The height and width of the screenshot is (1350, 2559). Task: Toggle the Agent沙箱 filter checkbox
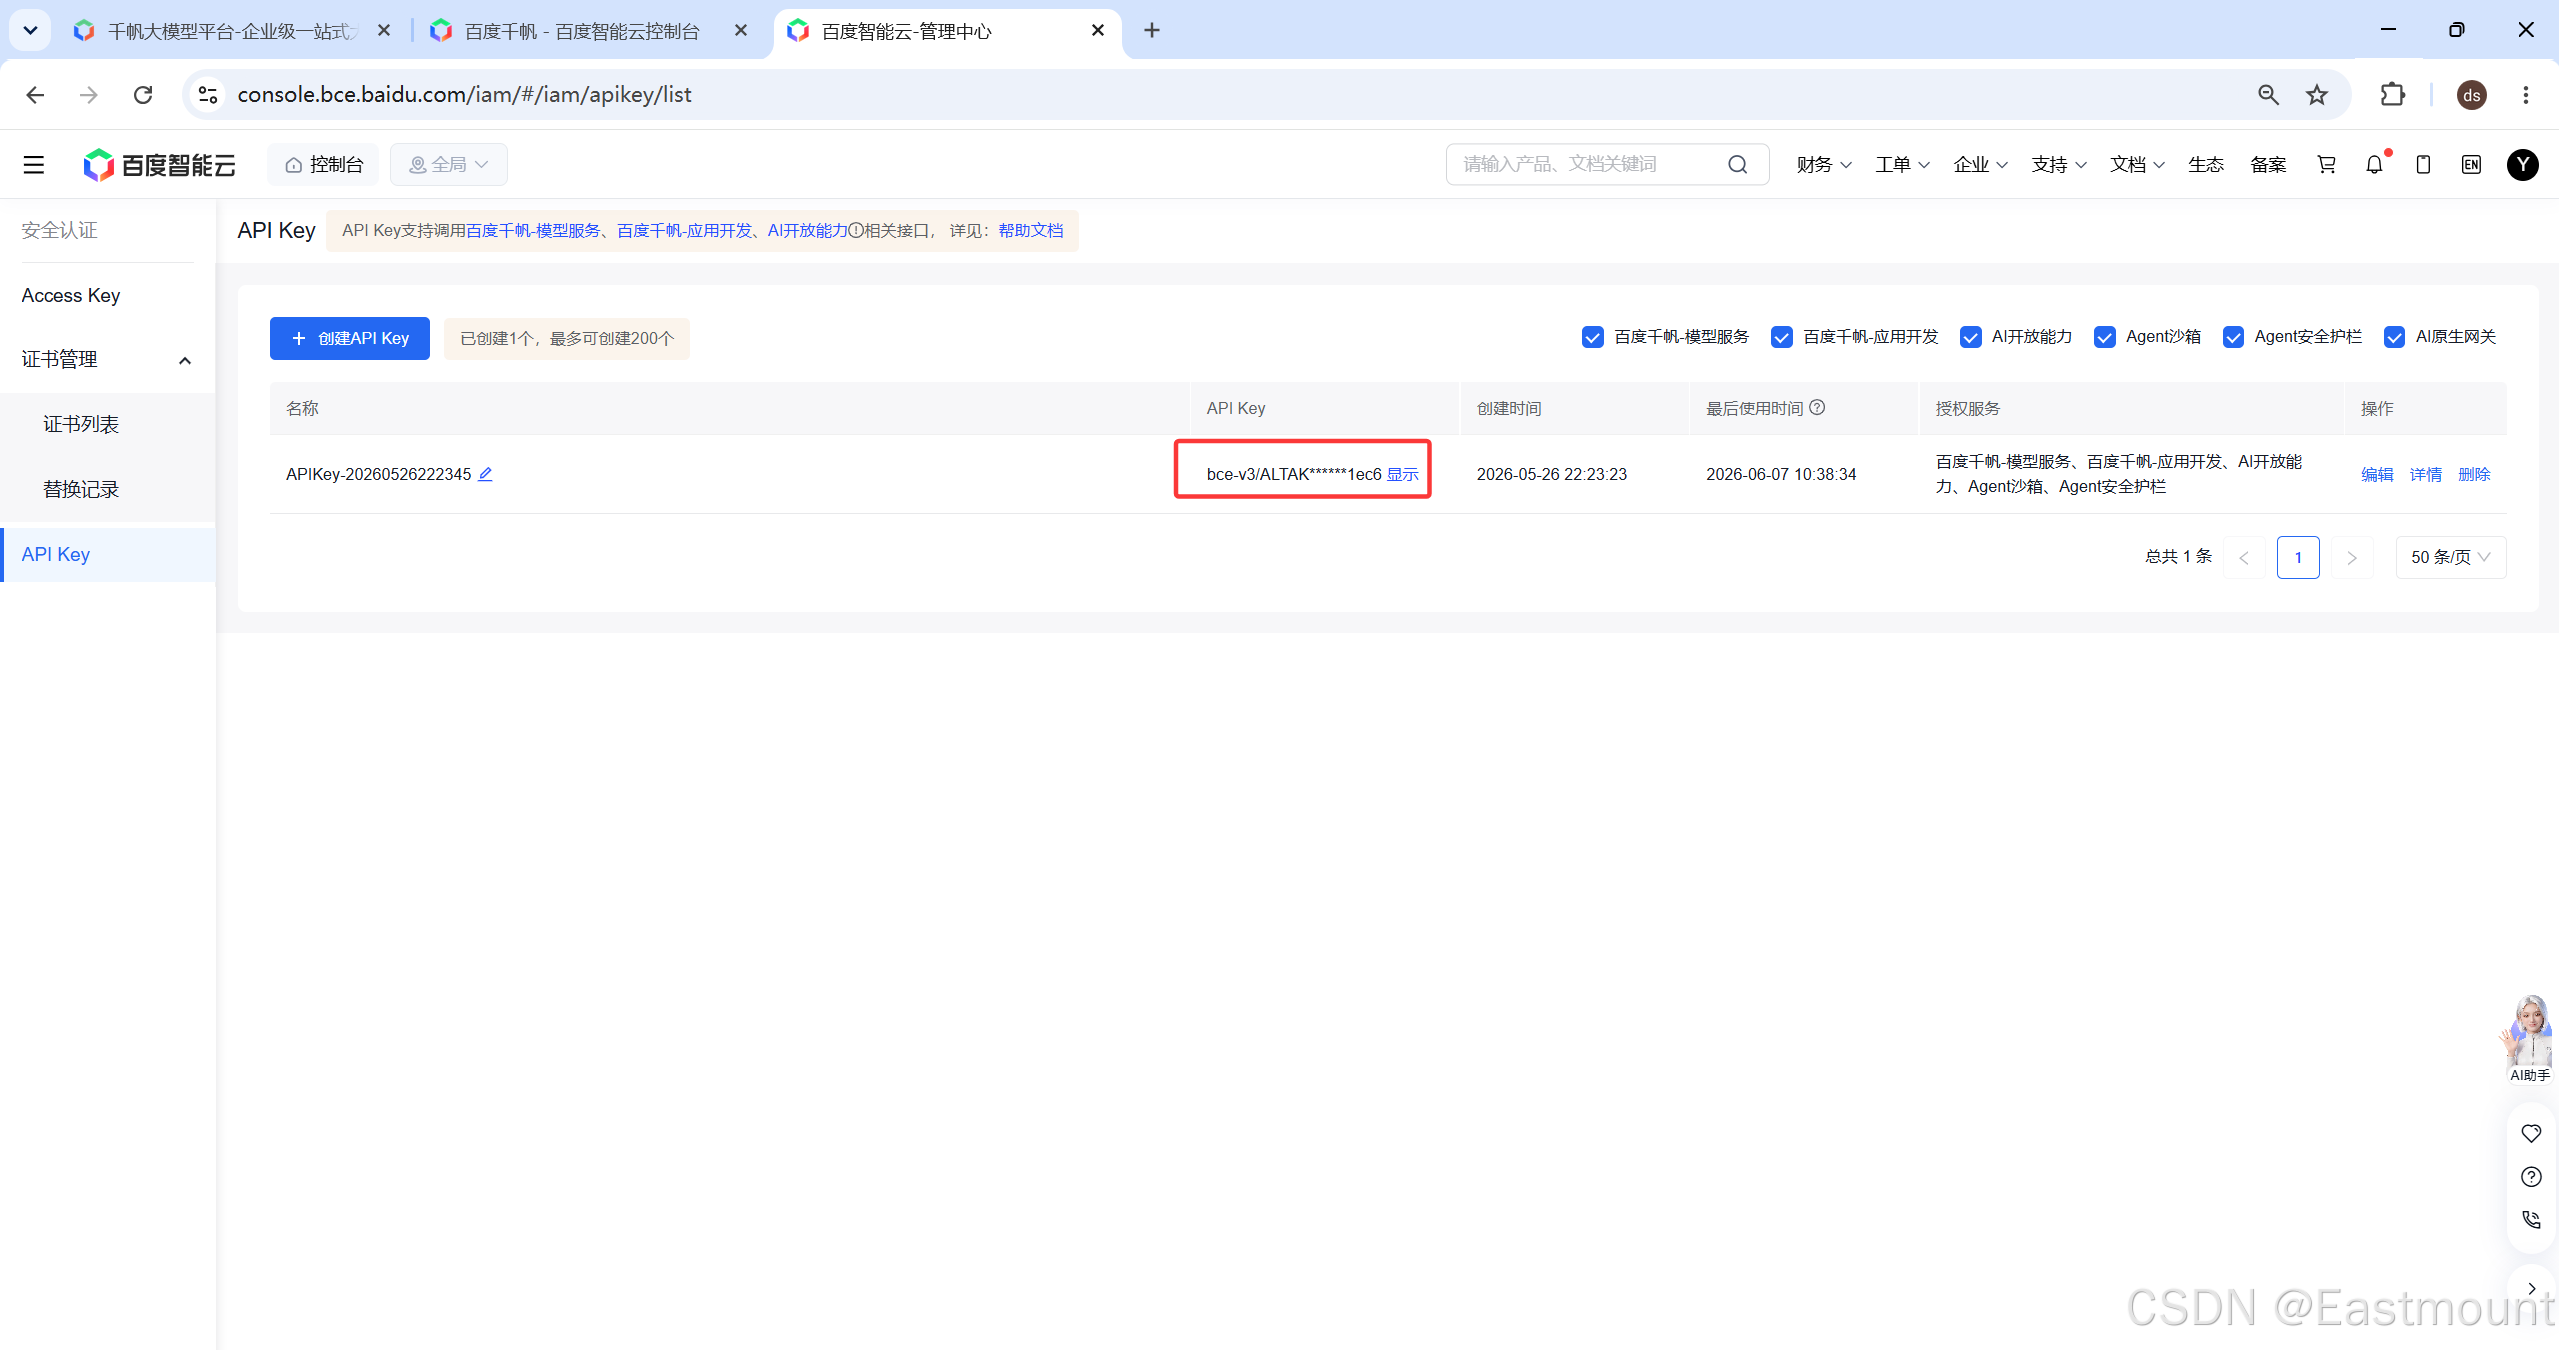tap(2104, 337)
